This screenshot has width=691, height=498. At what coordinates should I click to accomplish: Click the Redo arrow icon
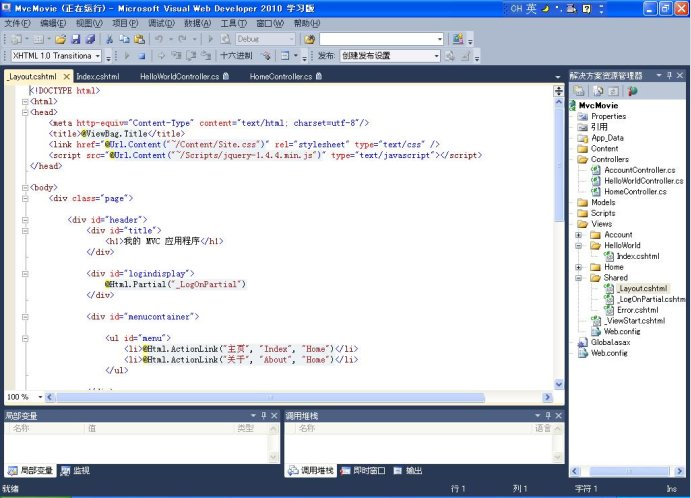(x=182, y=39)
